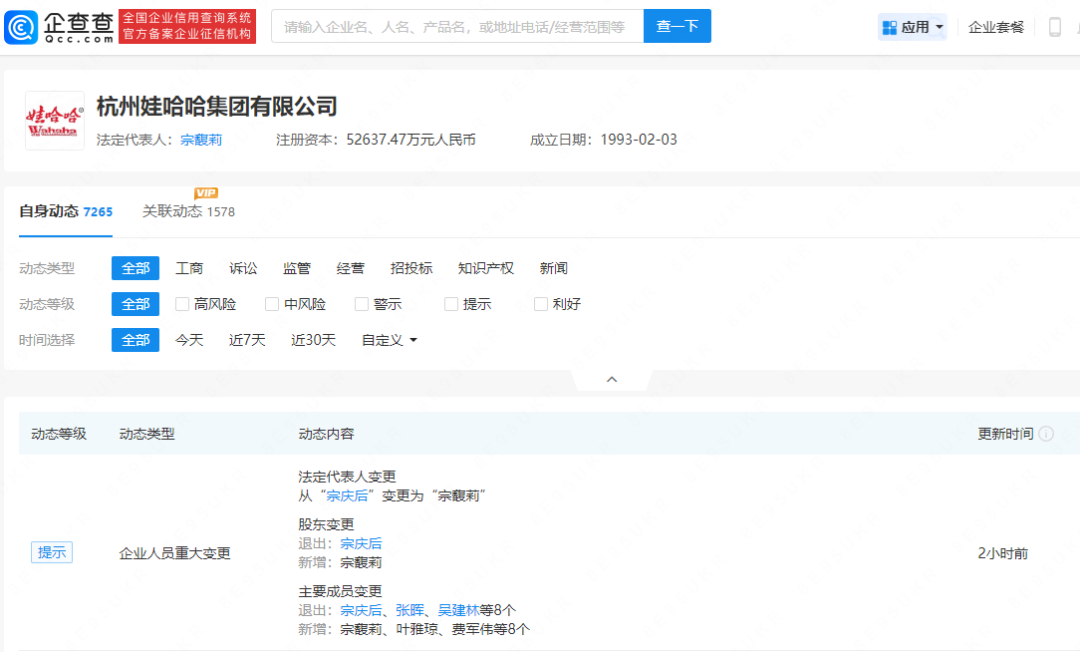This screenshot has height=652, width=1080.
Task: Click the mobile phone icon in the top bar
Action: coord(1057,26)
